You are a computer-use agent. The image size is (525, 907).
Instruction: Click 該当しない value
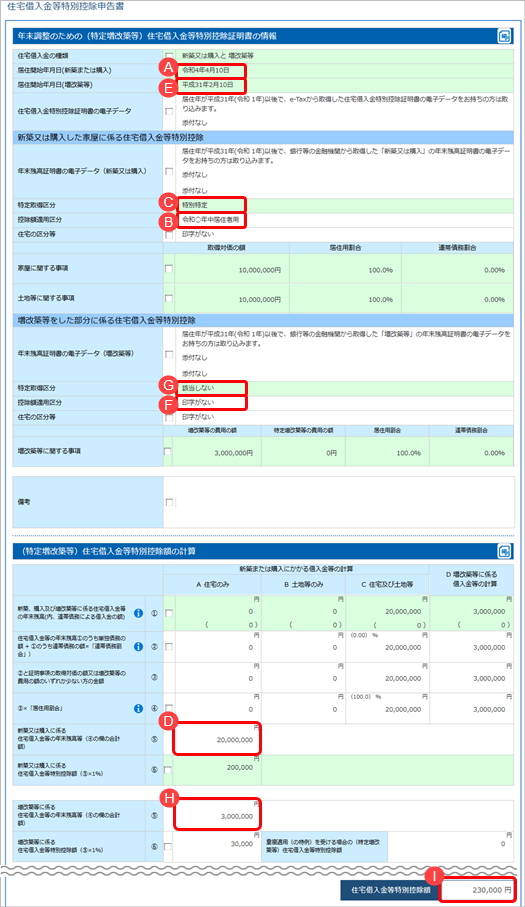(x=198, y=388)
